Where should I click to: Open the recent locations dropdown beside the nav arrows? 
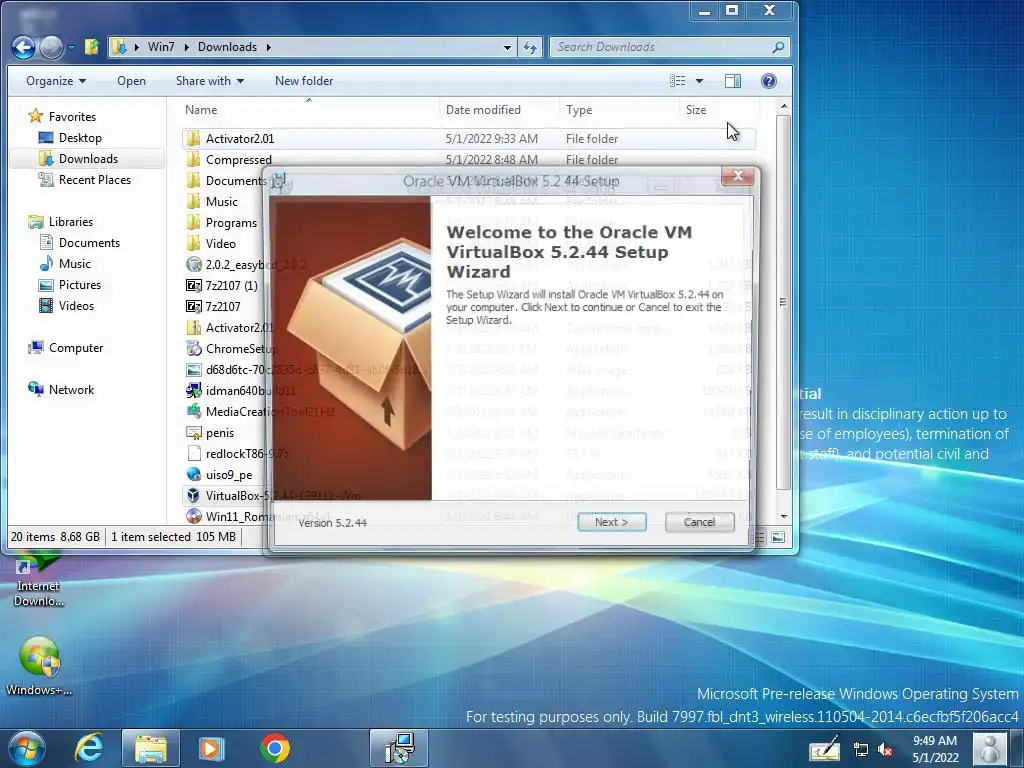click(x=71, y=47)
